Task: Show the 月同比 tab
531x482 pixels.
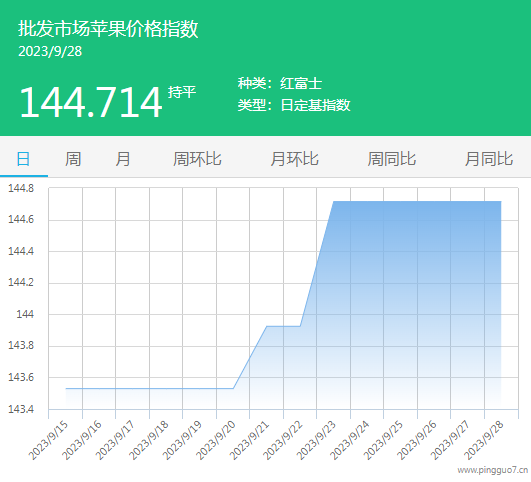Action: [489, 159]
